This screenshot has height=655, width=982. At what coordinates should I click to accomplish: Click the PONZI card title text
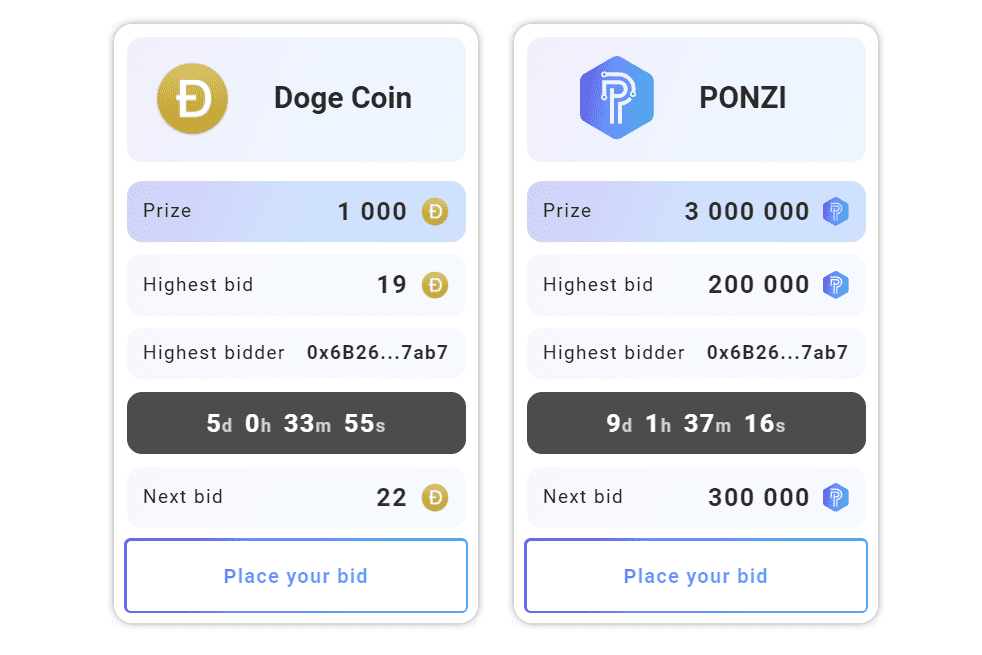[x=742, y=97]
